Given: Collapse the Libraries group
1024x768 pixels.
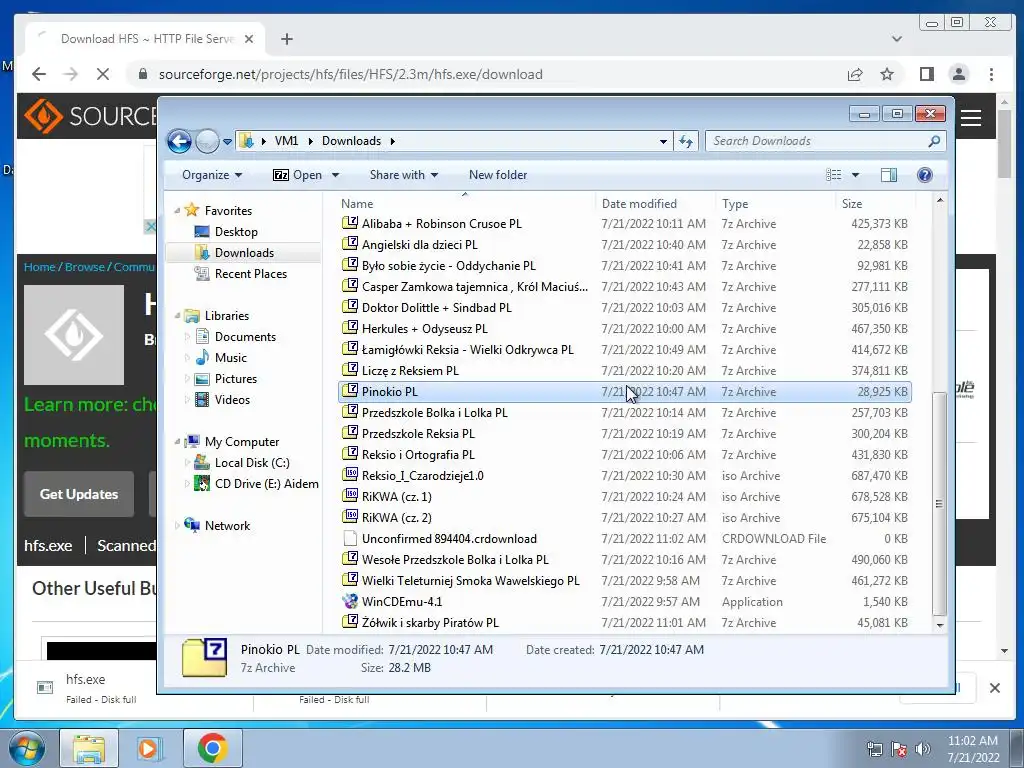Looking at the screenshot, I should 177,316.
